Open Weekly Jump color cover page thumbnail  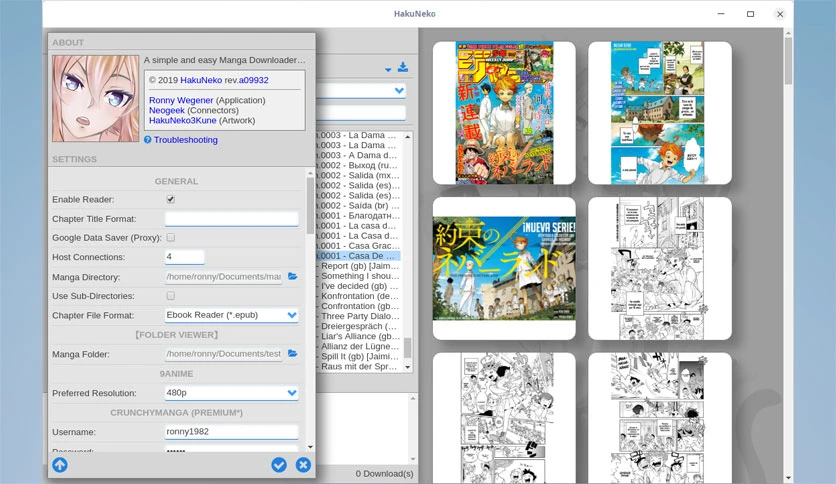pyautogui.click(x=504, y=113)
